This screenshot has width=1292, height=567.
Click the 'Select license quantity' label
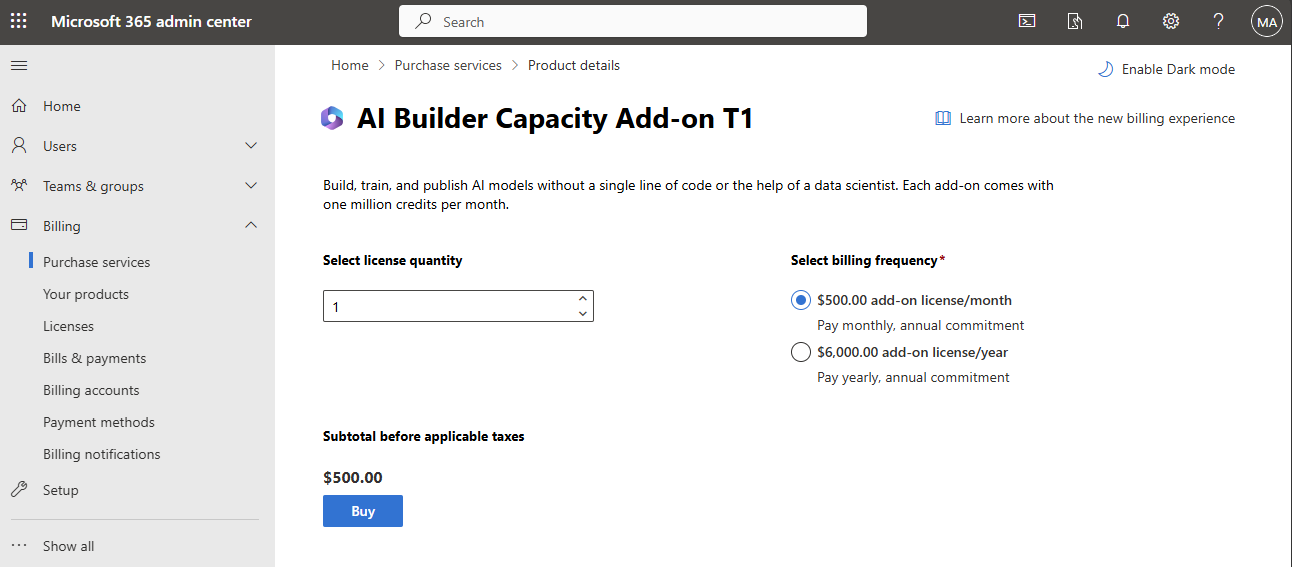point(393,260)
